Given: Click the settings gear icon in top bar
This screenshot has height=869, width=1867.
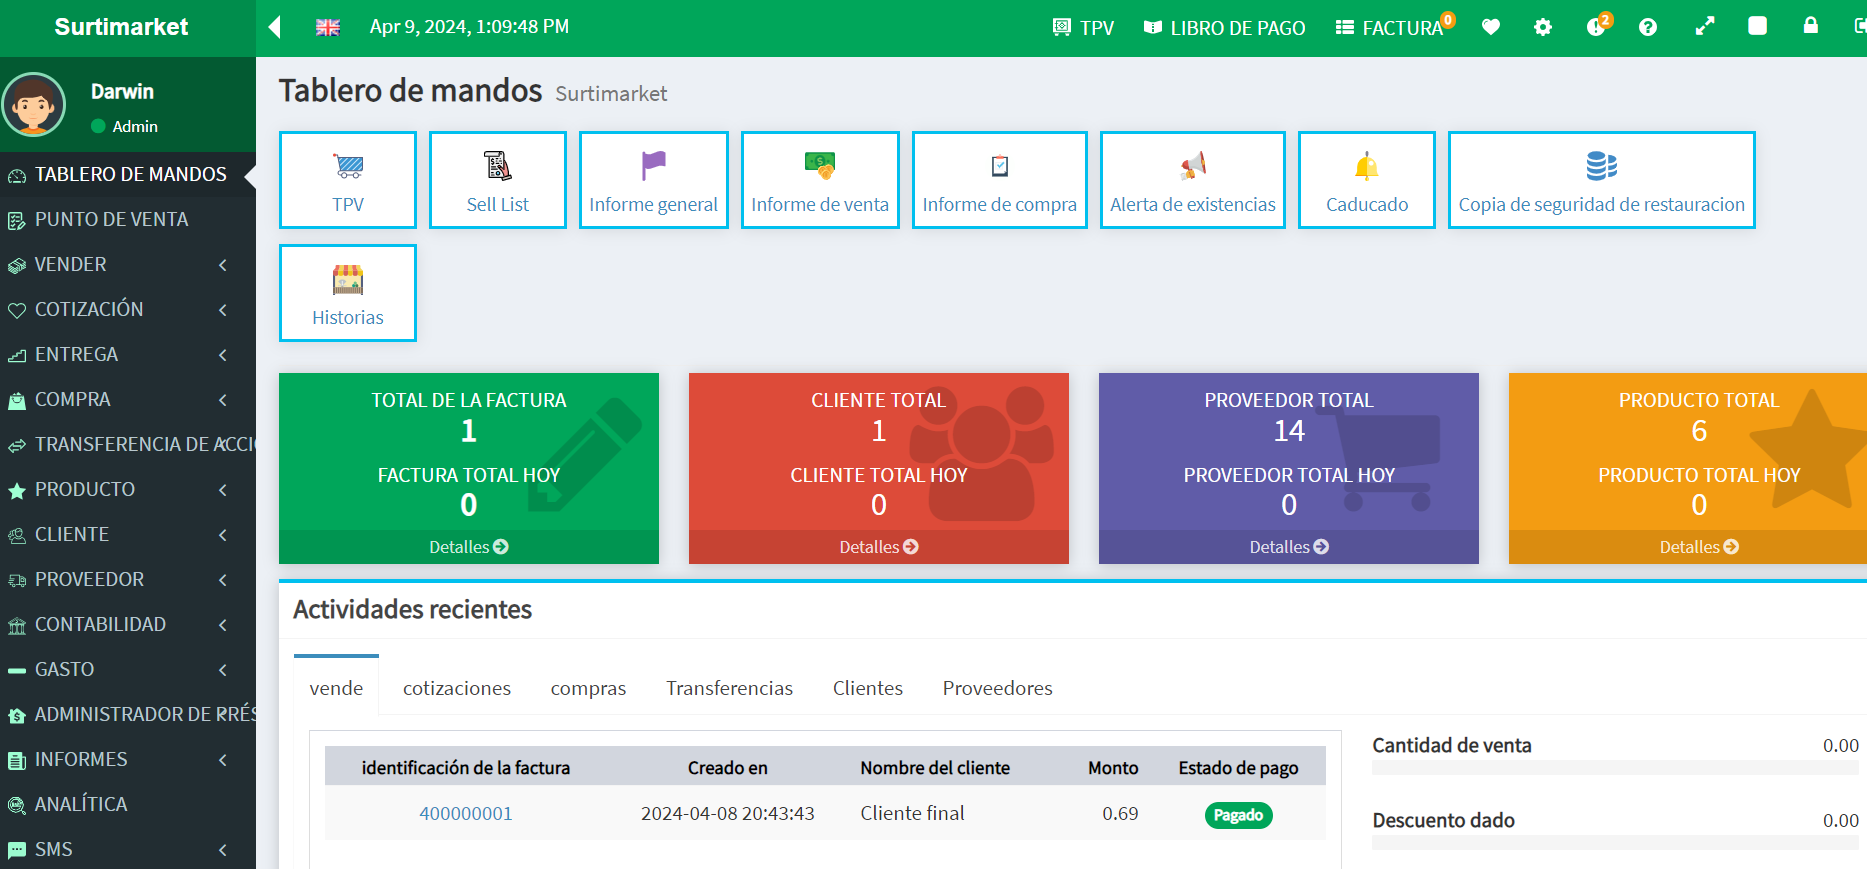Looking at the screenshot, I should [x=1543, y=27].
